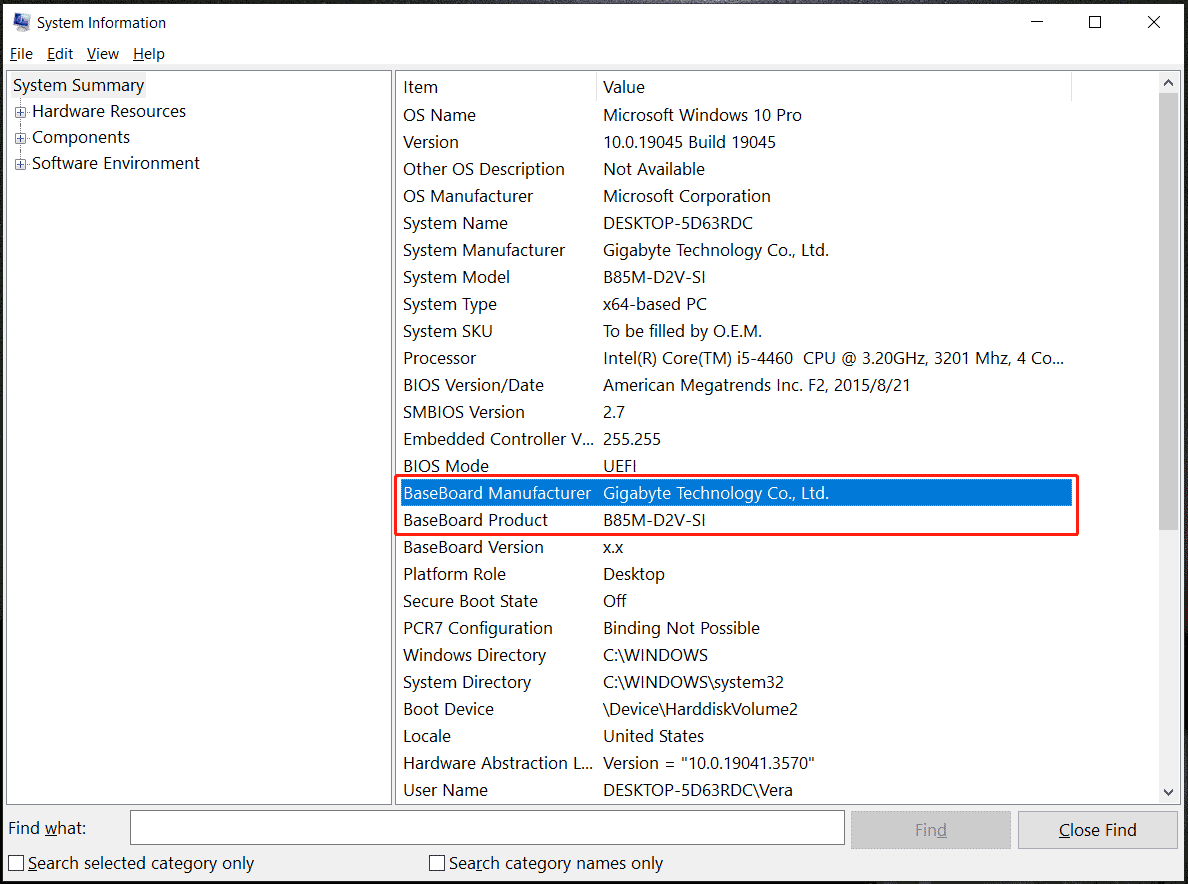Maximize the System Information window
This screenshot has height=884, width=1188.
(x=1095, y=22)
